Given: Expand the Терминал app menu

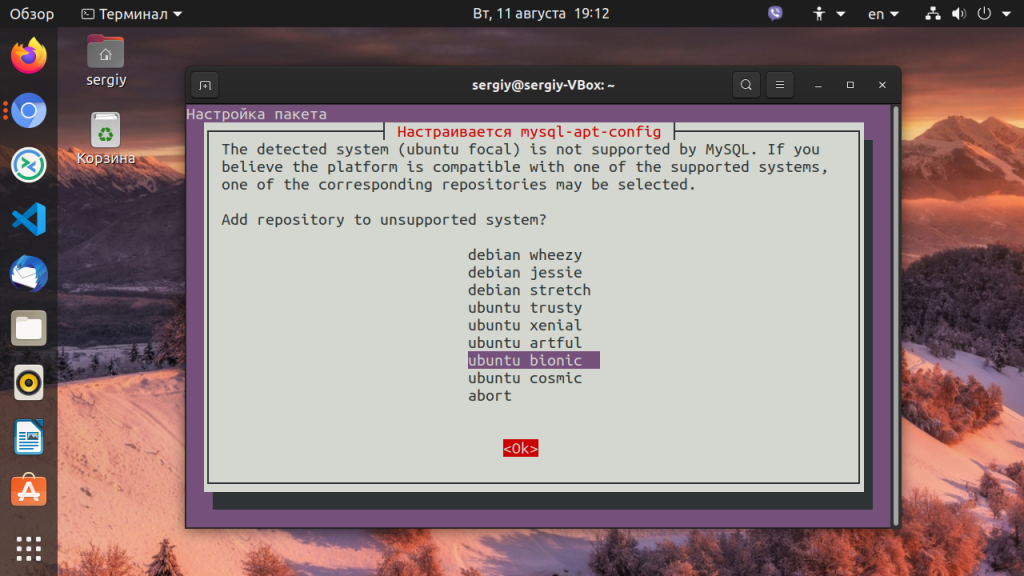Looking at the screenshot, I should (131, 14).
